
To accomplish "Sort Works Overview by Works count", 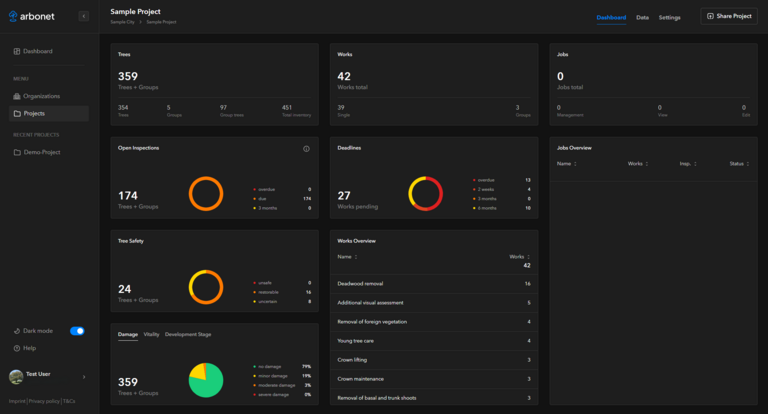I will click(520, 256).
